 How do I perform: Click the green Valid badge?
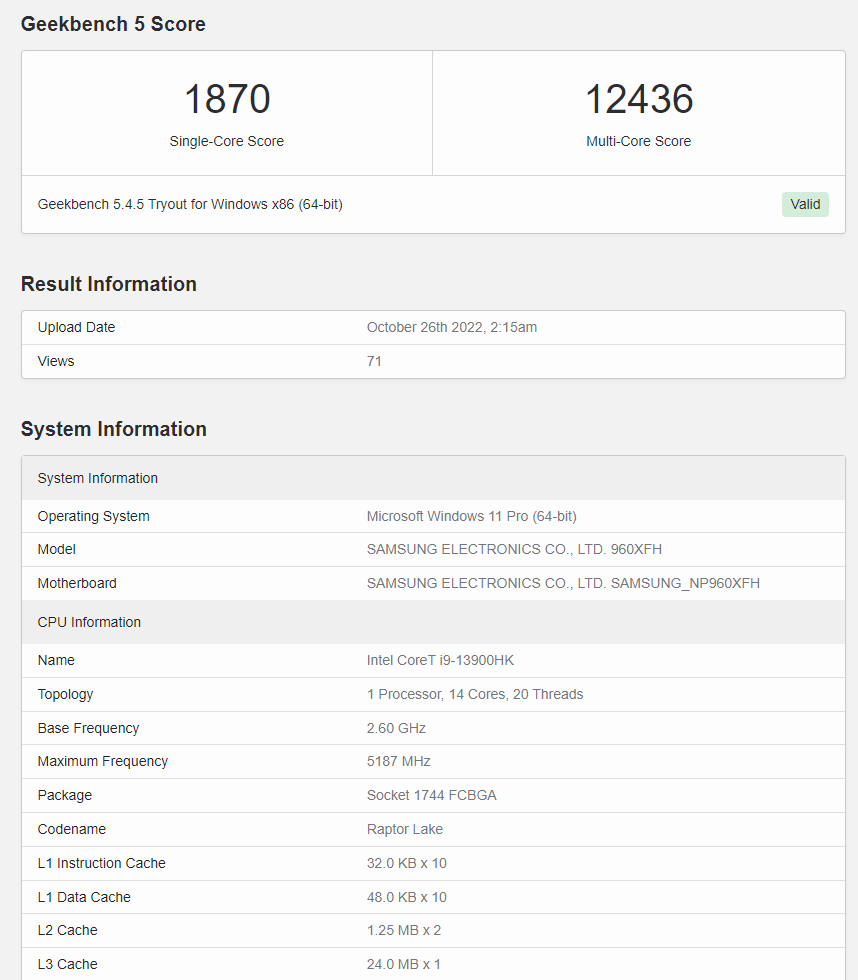pyautogui.click(x=805, y=204)
